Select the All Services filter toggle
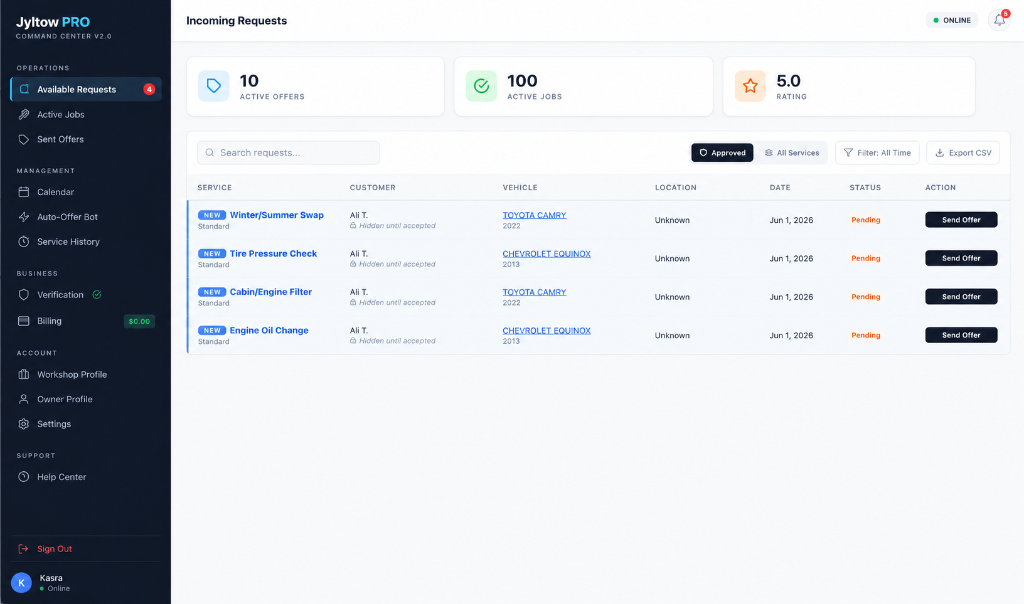Screen dimensions: 1024x604 792,153
